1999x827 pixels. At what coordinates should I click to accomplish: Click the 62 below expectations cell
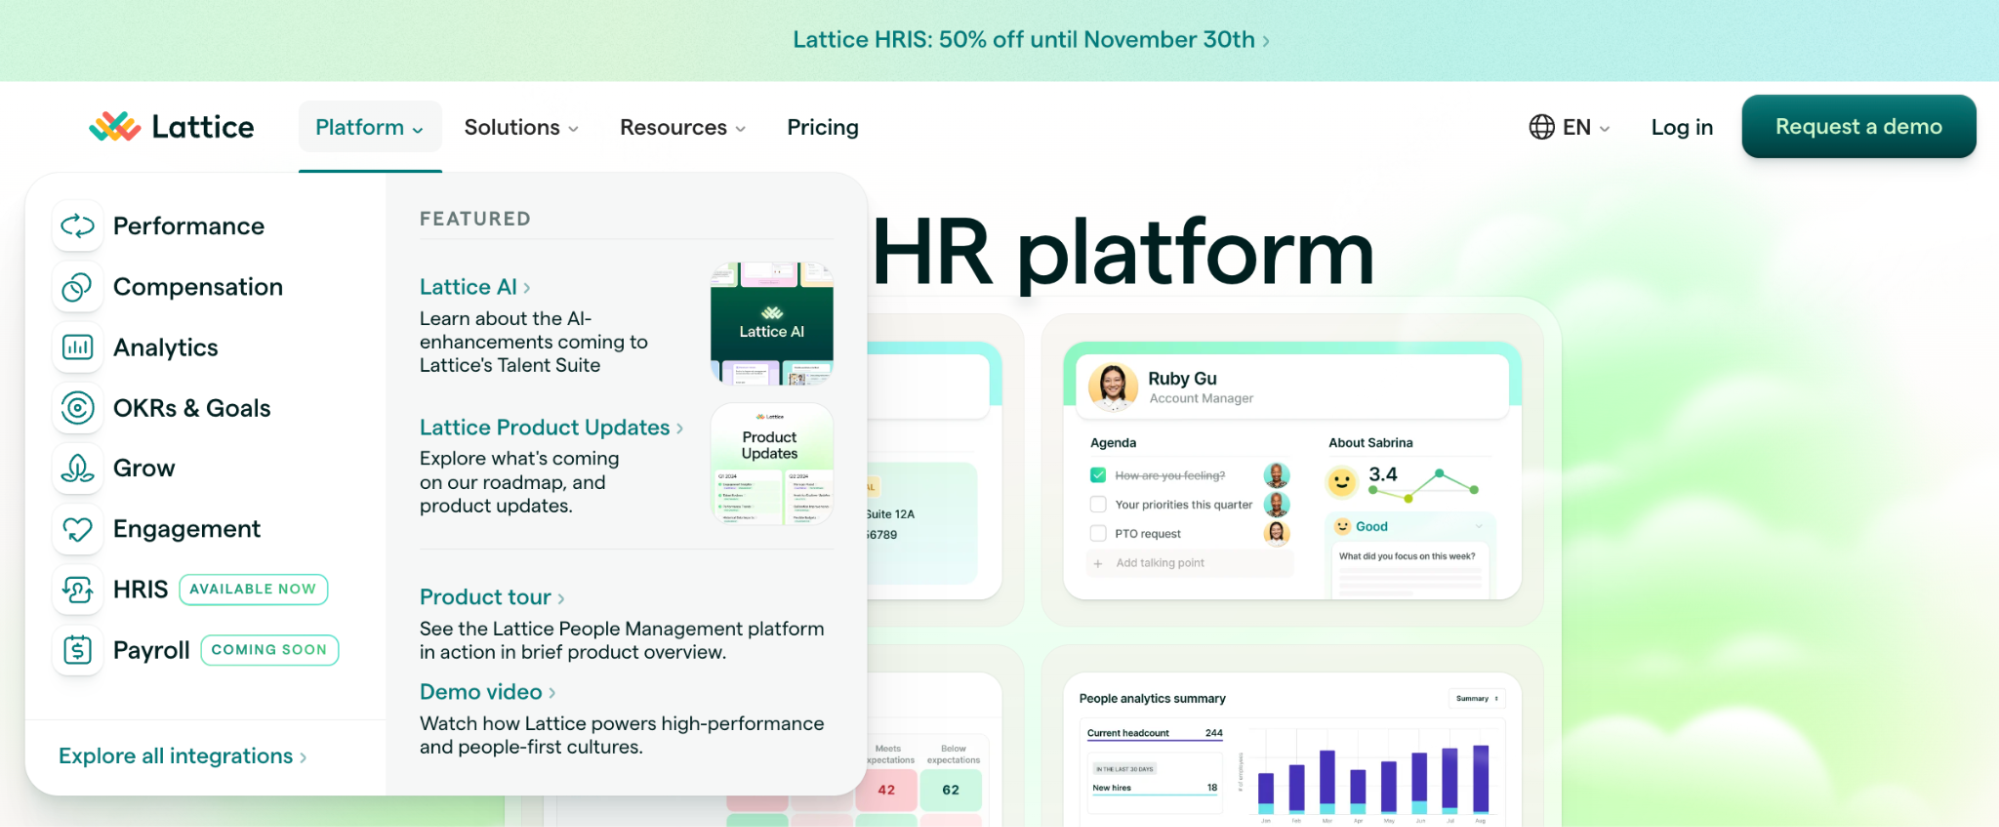pos(950,790)
